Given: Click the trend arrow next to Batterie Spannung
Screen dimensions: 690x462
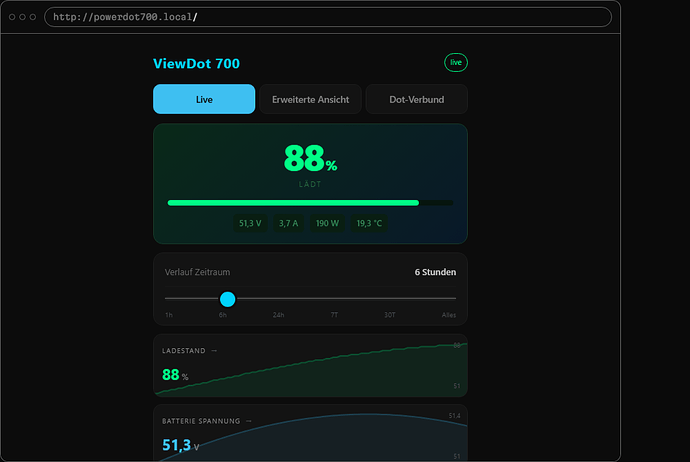Looking at the screenshot, I should point(249,421).
